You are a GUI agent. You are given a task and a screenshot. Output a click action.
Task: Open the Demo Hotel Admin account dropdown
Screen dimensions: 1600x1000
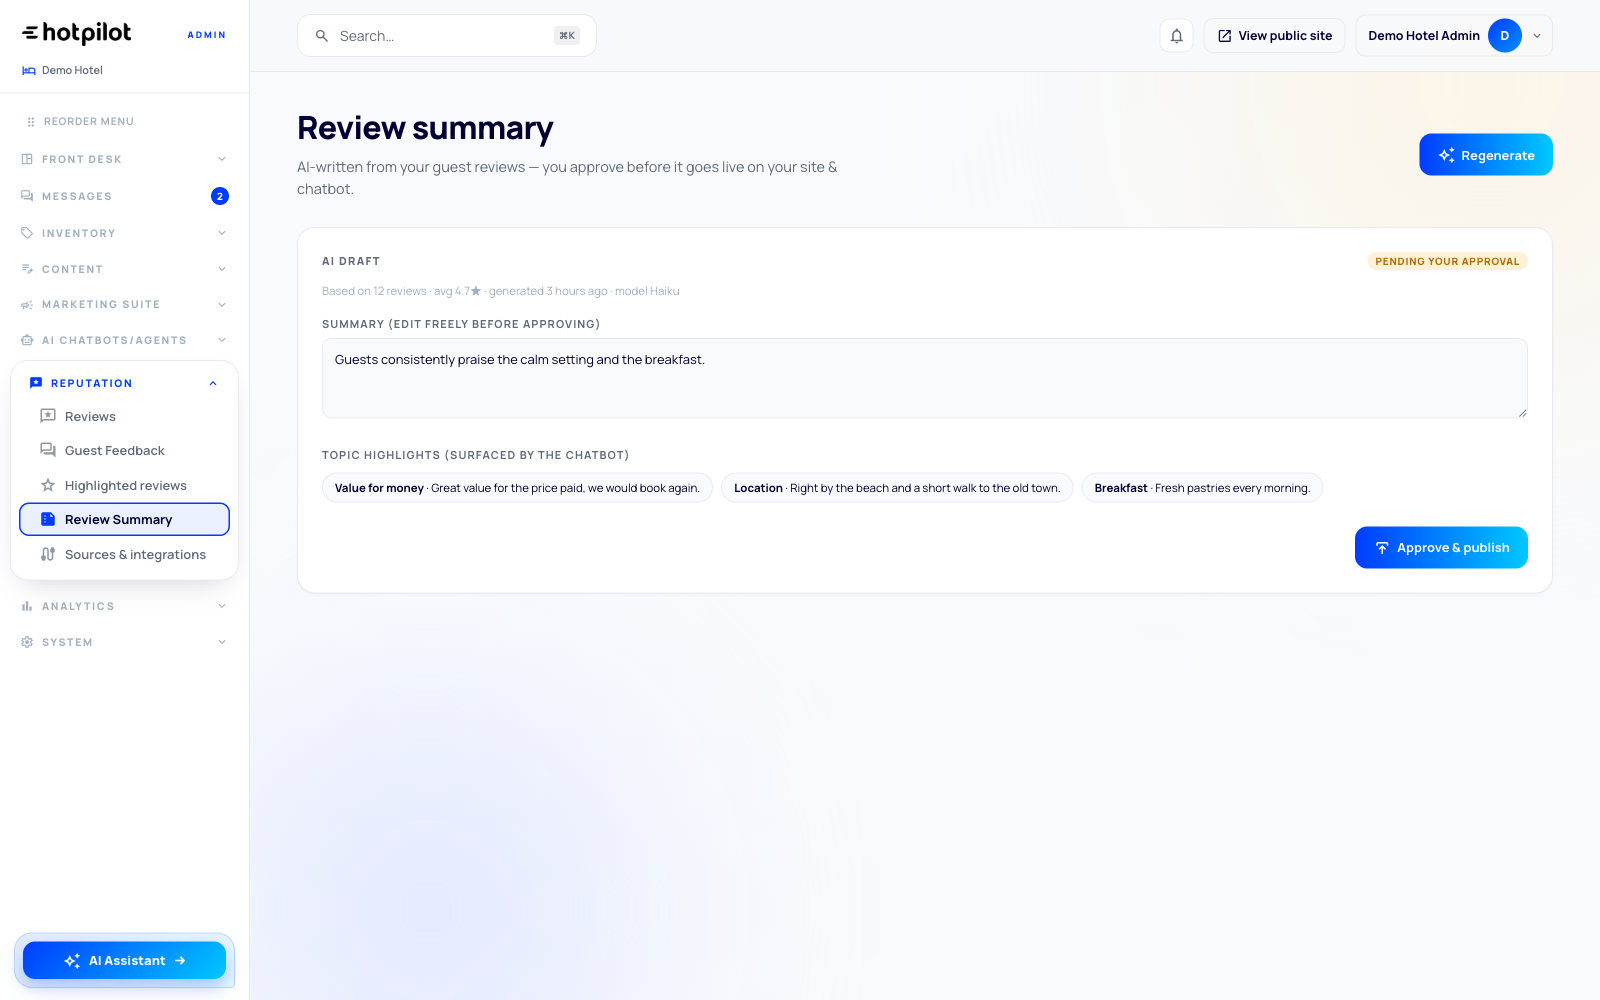[1454, 36]
